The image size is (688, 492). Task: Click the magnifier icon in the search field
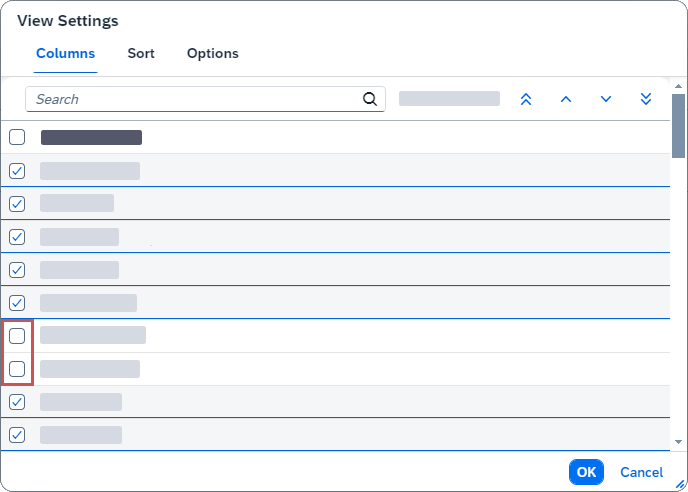[370, 99]
